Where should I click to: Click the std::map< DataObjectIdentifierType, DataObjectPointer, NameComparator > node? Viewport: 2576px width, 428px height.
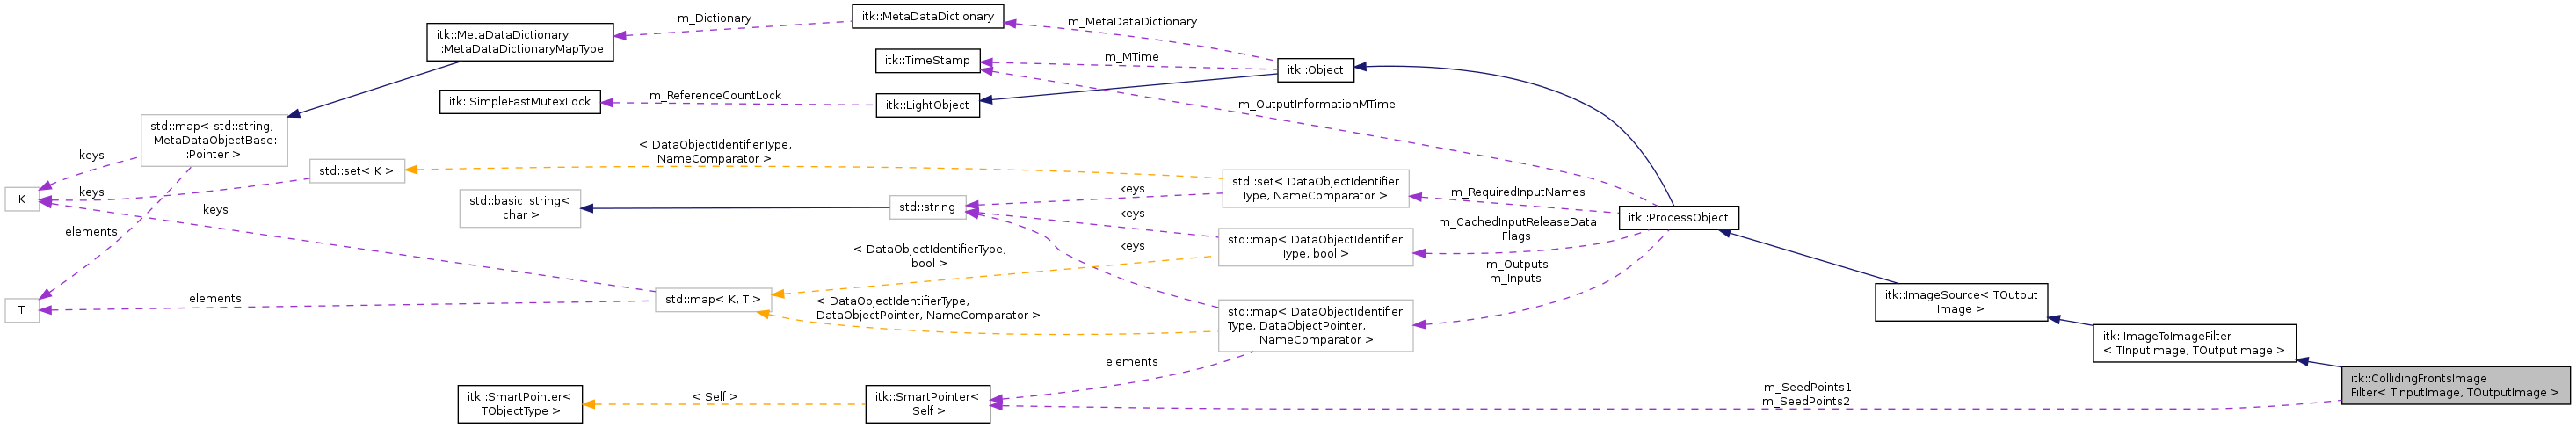point(1315,326)
